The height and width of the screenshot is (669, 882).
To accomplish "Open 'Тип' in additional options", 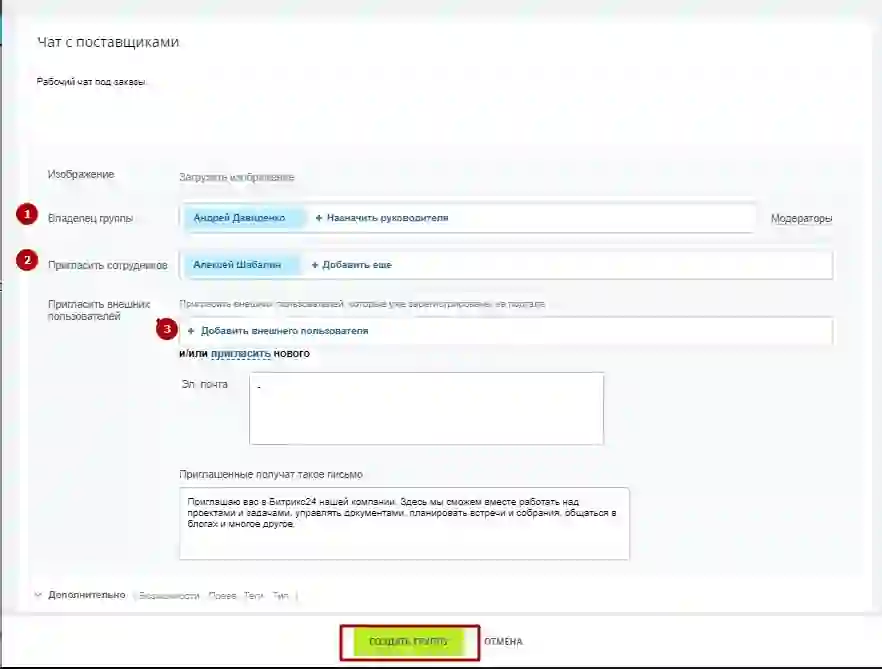I will [281, 596].
